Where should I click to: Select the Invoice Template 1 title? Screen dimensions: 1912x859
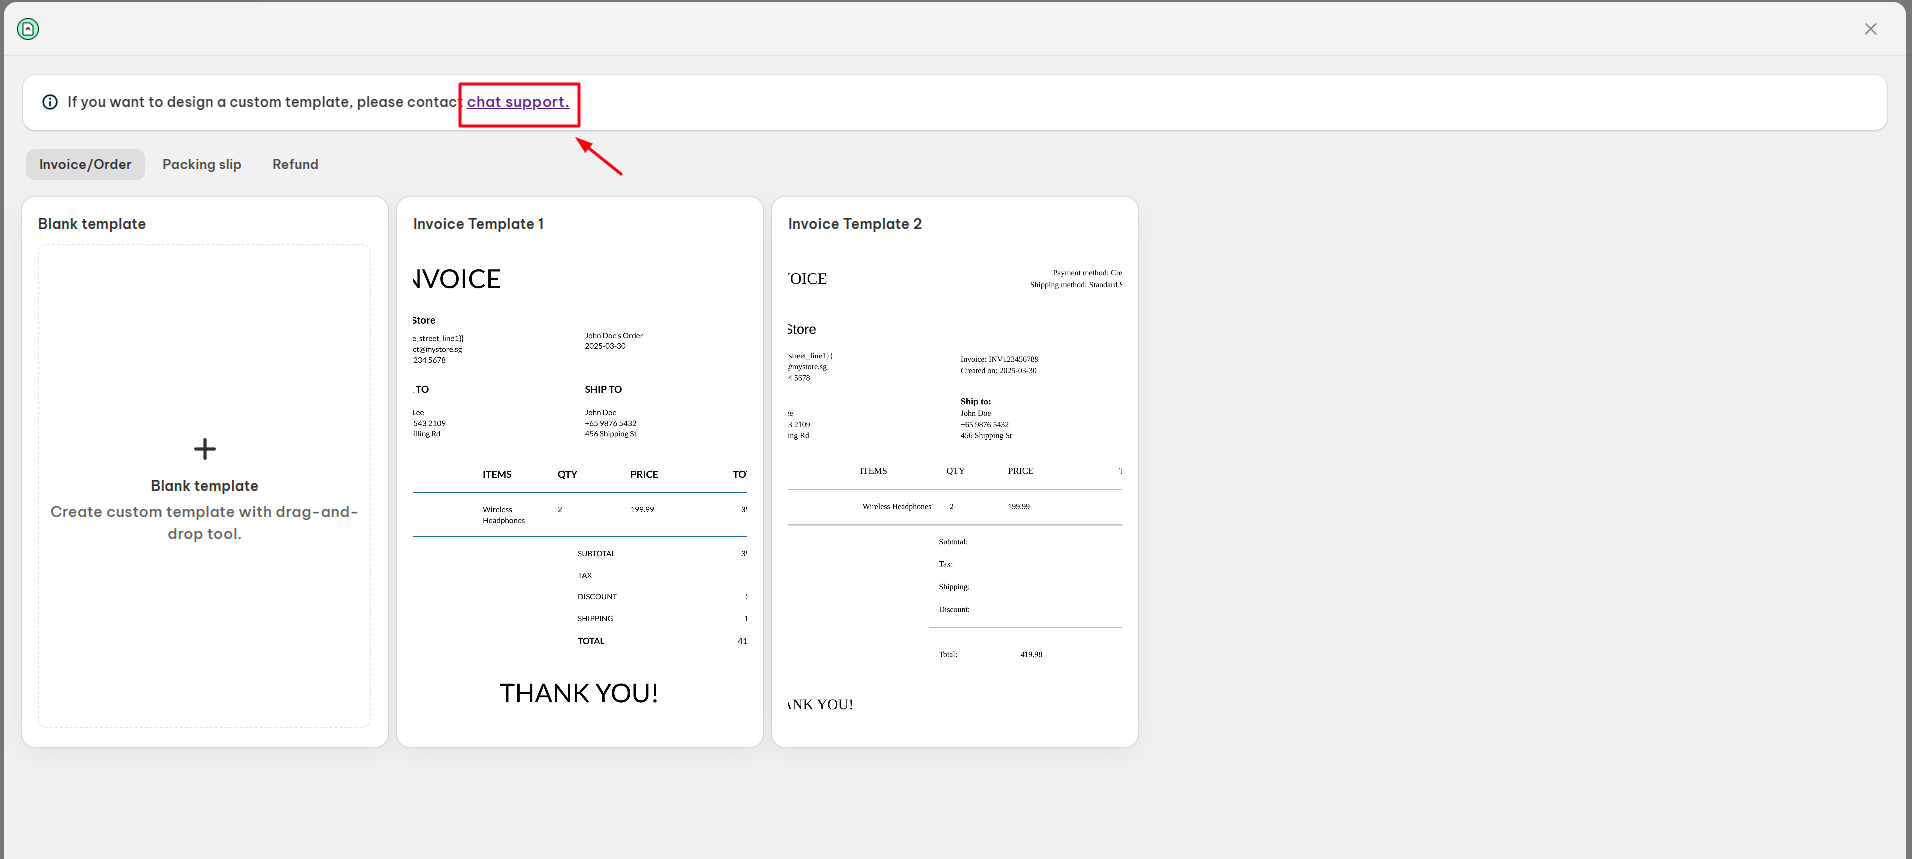[478, 224]
